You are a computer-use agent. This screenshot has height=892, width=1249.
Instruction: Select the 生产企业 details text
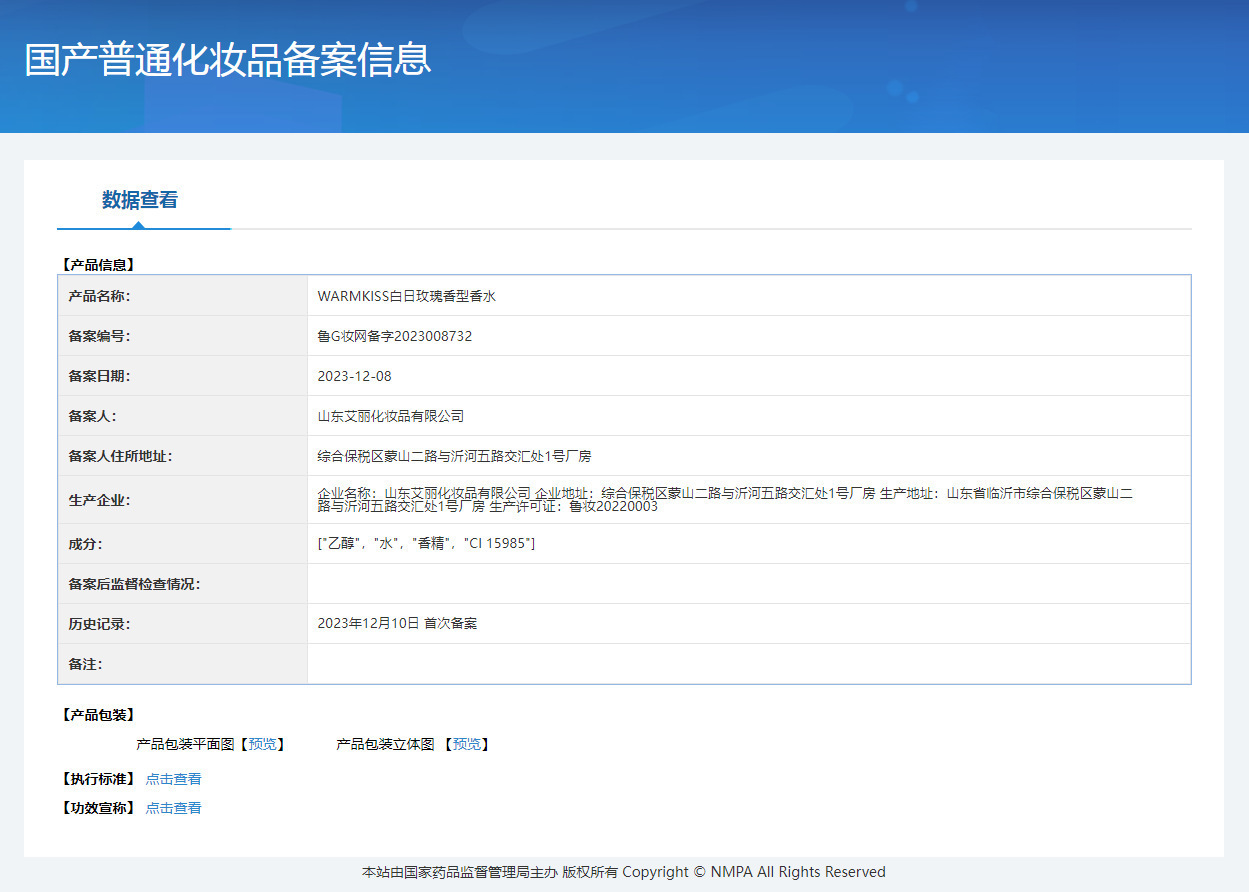tap(725, 500)
